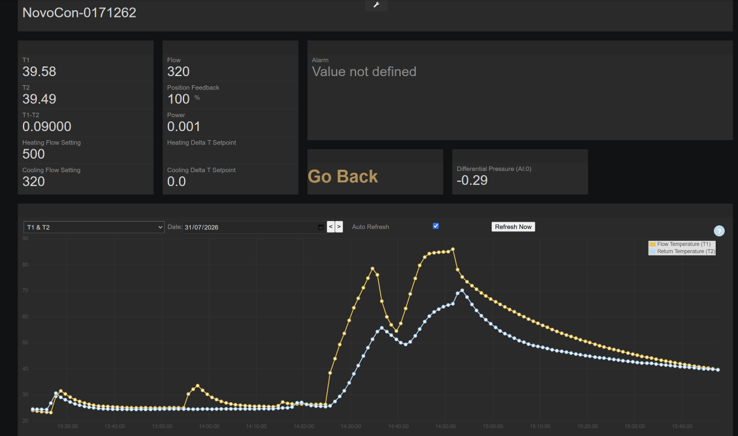This screenshot has width=738, height=436.
Task: Click Refresh Now button
Action: point(513,226)
